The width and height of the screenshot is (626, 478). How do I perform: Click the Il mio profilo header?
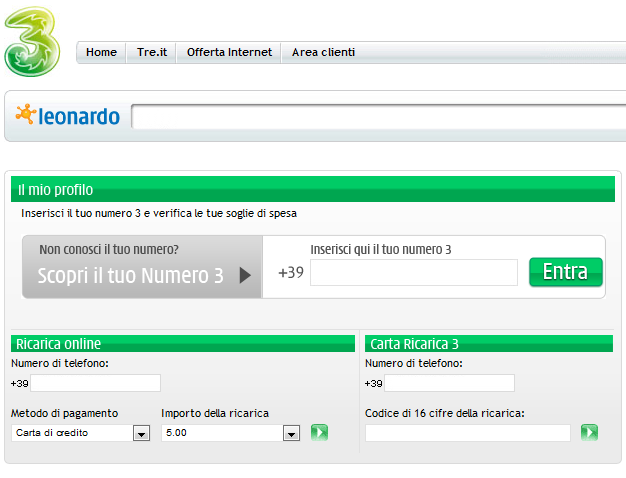pos(313,189)
